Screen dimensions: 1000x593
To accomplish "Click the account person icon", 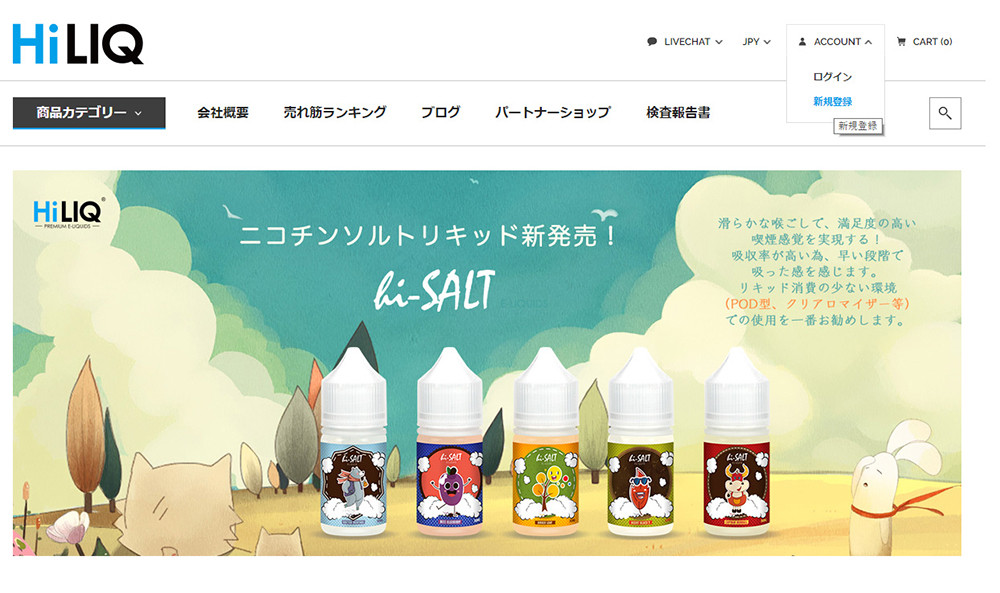I will (802, 41).
